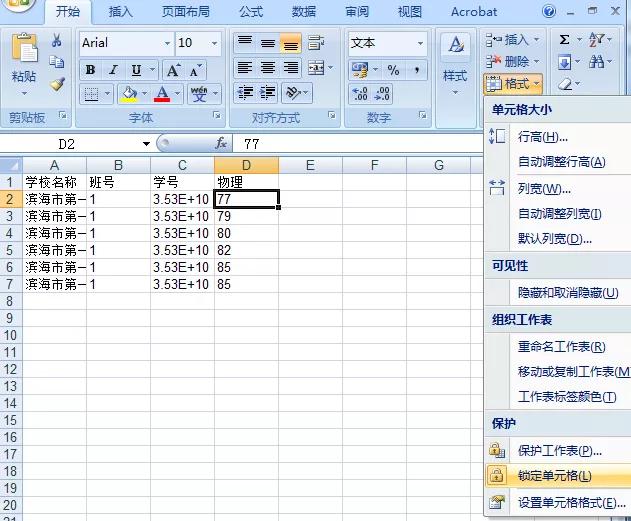This screenshot has height=521, width=631.
Task: Choose 自动调整列宽(I) menu item
Action: pyautogui.click(x=559, y=214)
